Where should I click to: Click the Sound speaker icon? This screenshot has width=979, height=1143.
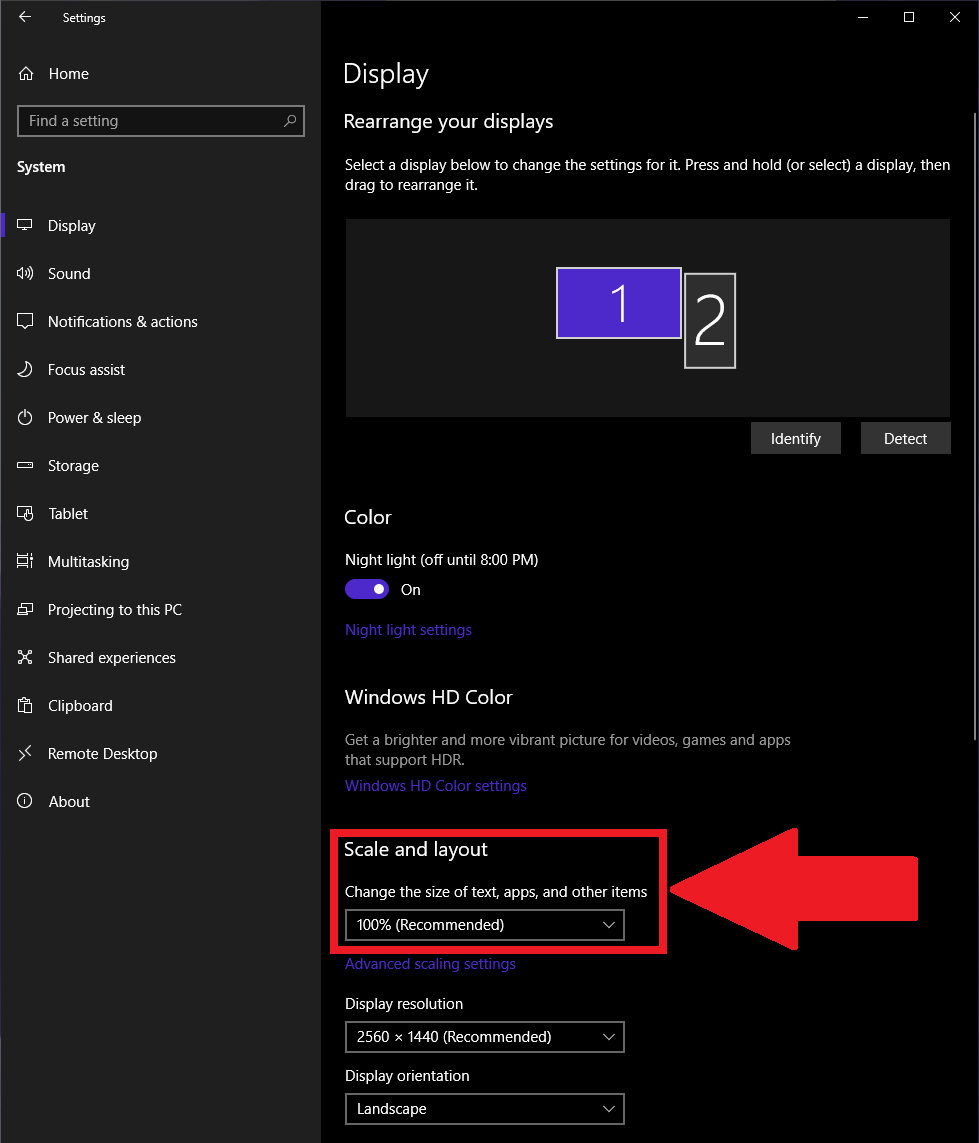25,273
